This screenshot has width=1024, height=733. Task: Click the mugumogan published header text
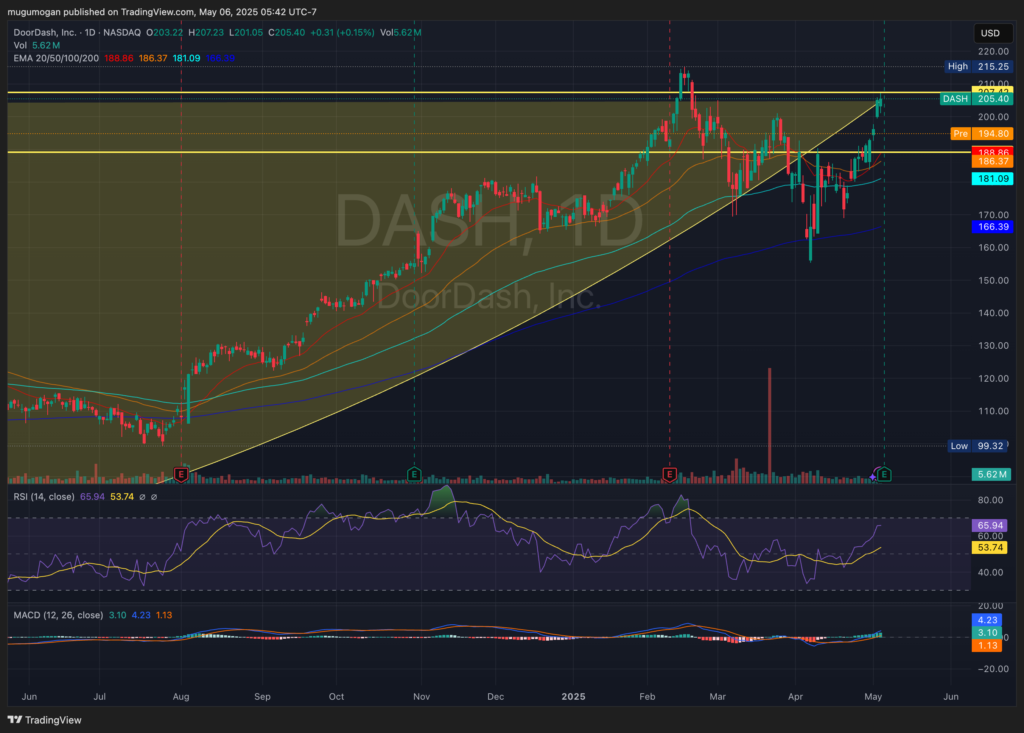click(x=162, y=12)
